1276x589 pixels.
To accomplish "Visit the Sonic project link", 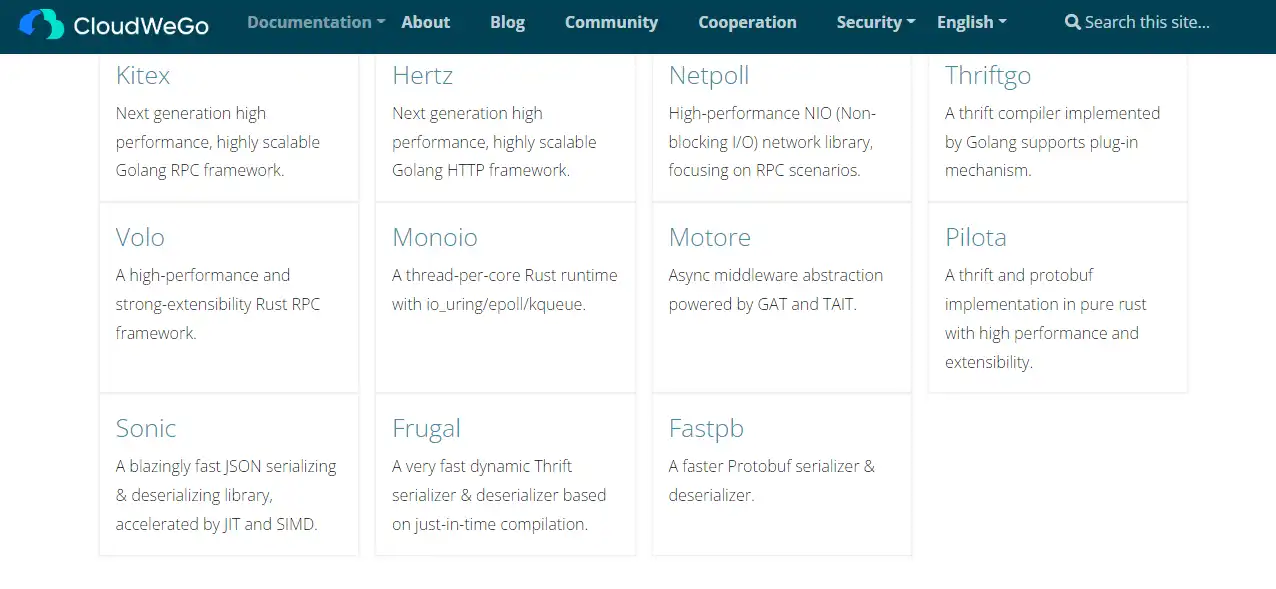I will click(x=146, y=428).
